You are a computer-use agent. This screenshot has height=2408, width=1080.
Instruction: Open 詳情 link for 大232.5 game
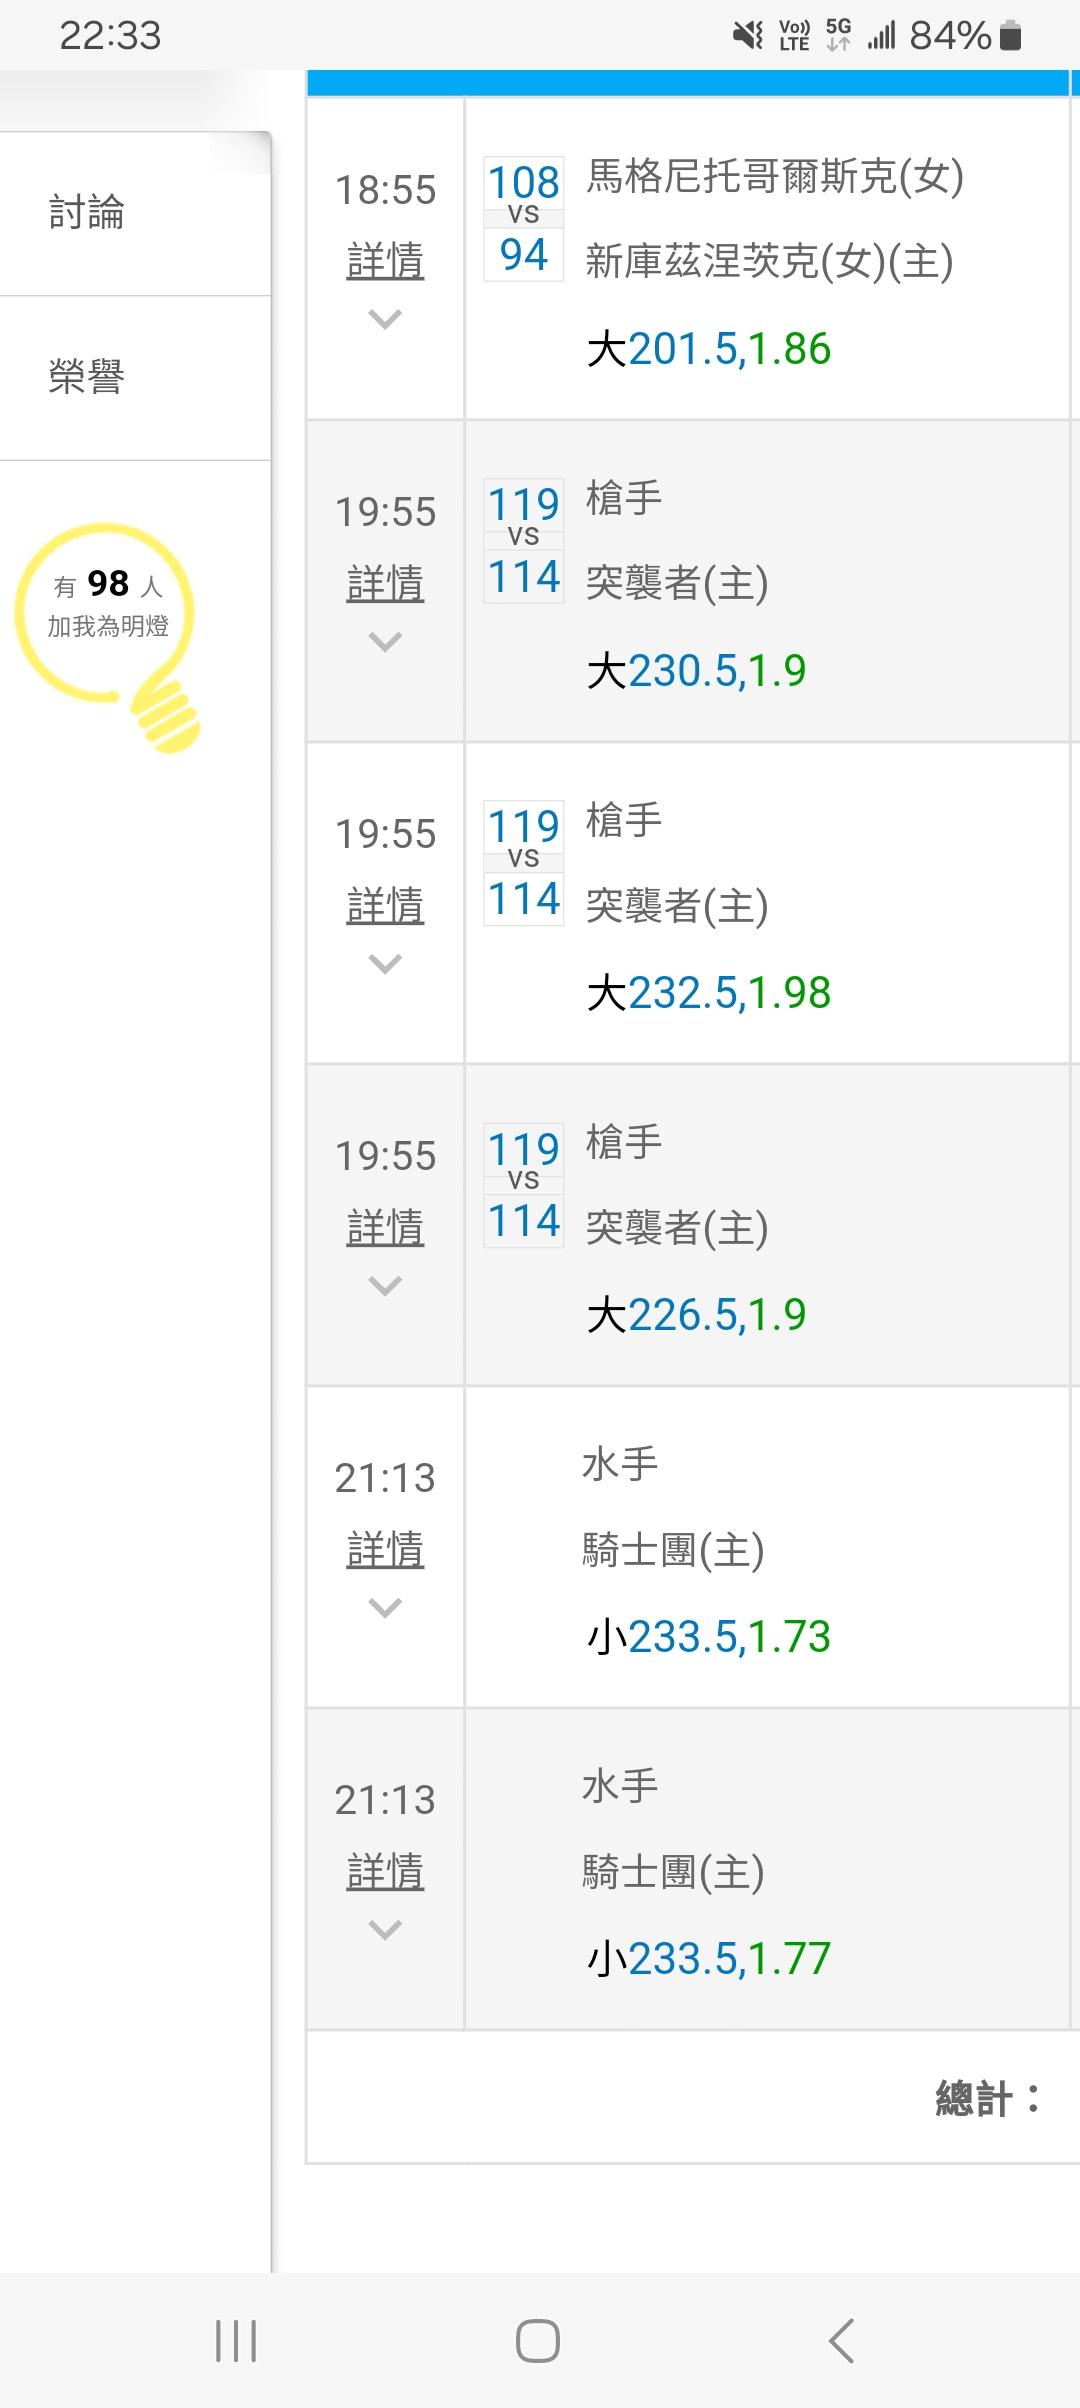tap(385, 905)
